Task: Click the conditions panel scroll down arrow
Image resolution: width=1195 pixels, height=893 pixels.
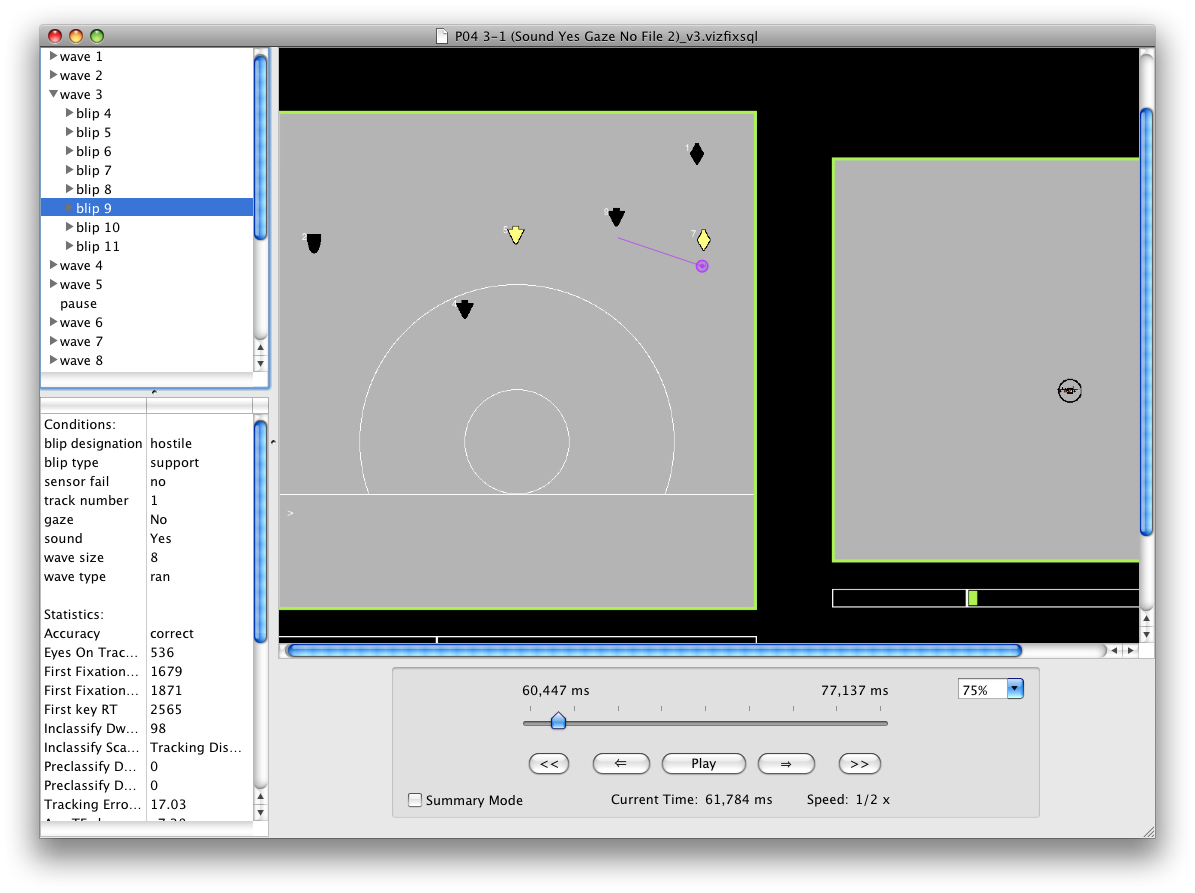Action: [x=260, y=812]
